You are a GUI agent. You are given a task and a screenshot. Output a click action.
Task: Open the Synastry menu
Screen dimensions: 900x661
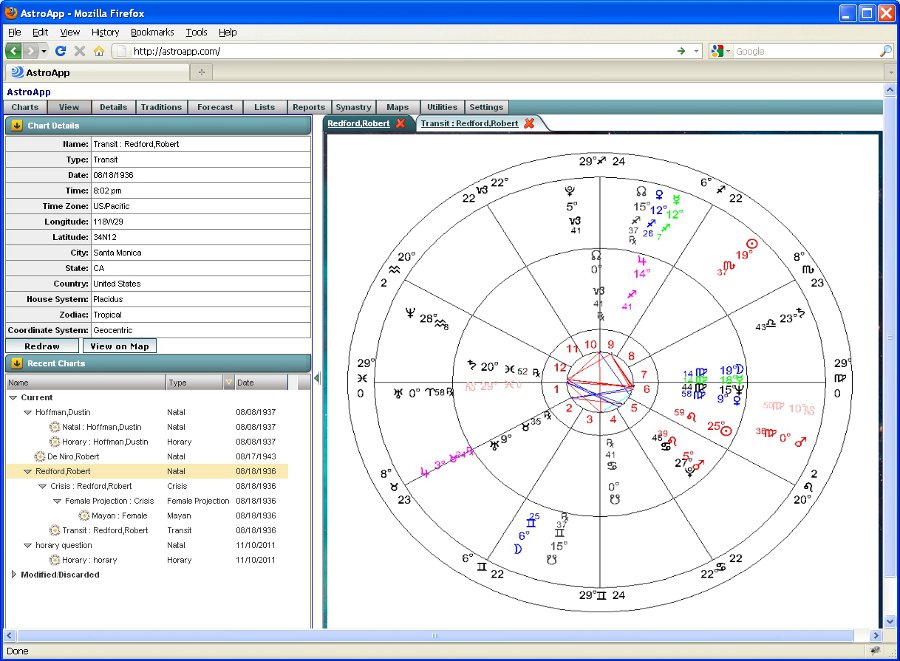(x=353, y=107)
